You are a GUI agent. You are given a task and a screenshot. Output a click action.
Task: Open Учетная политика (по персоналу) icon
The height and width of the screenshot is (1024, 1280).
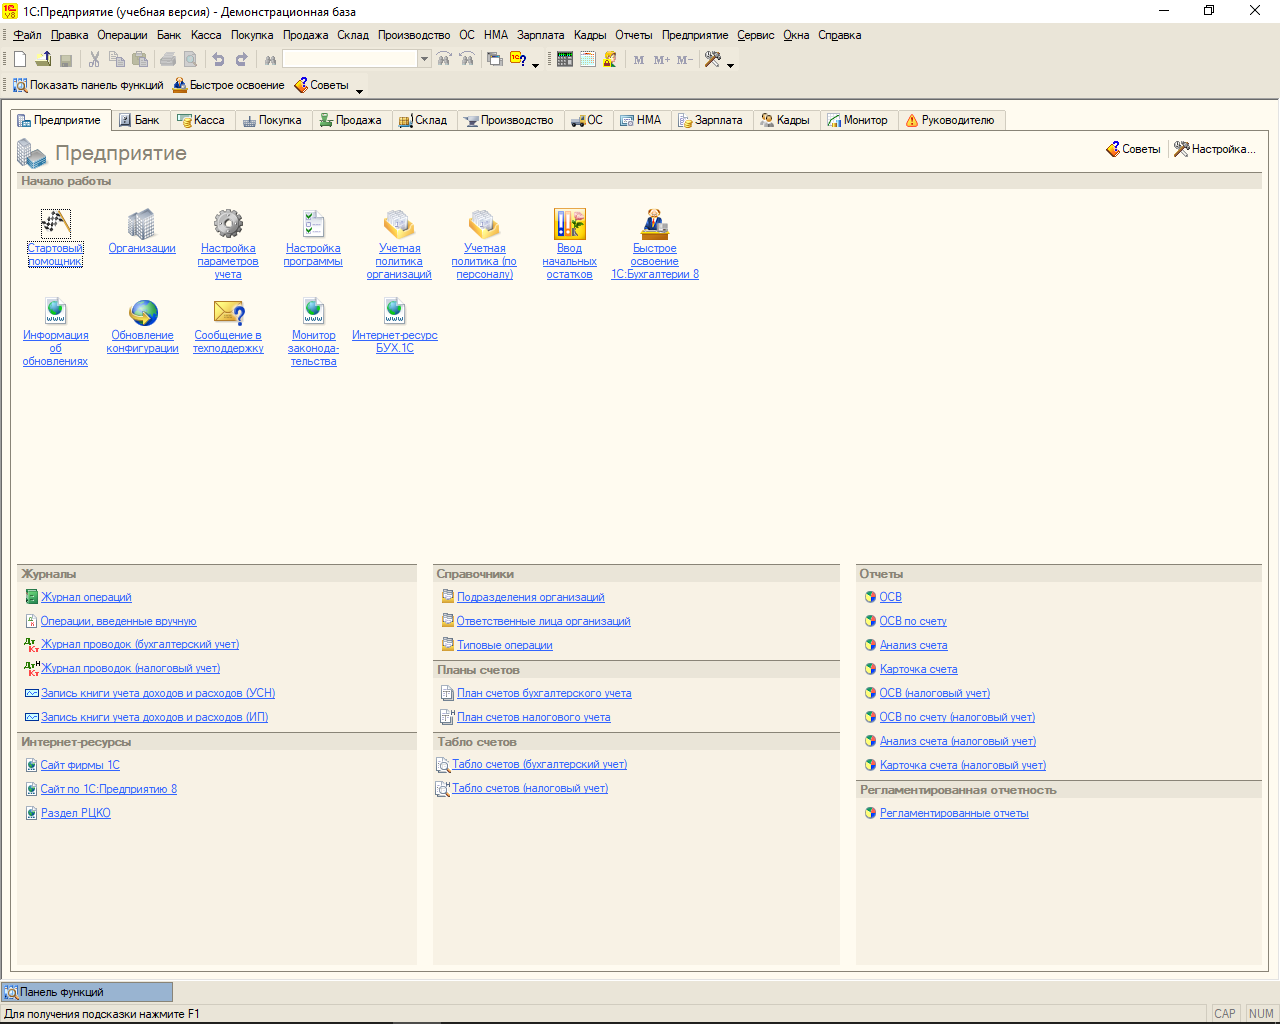484,224
